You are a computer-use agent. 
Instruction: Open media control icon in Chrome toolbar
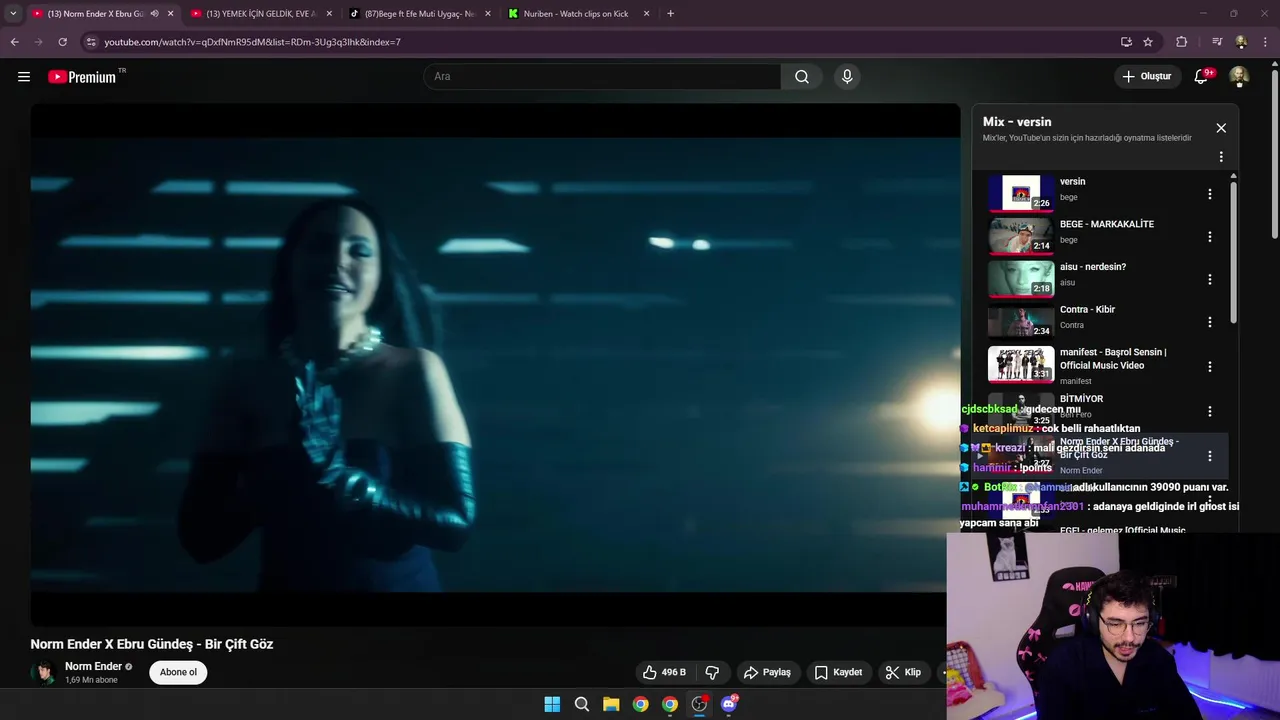[1217, 42]
